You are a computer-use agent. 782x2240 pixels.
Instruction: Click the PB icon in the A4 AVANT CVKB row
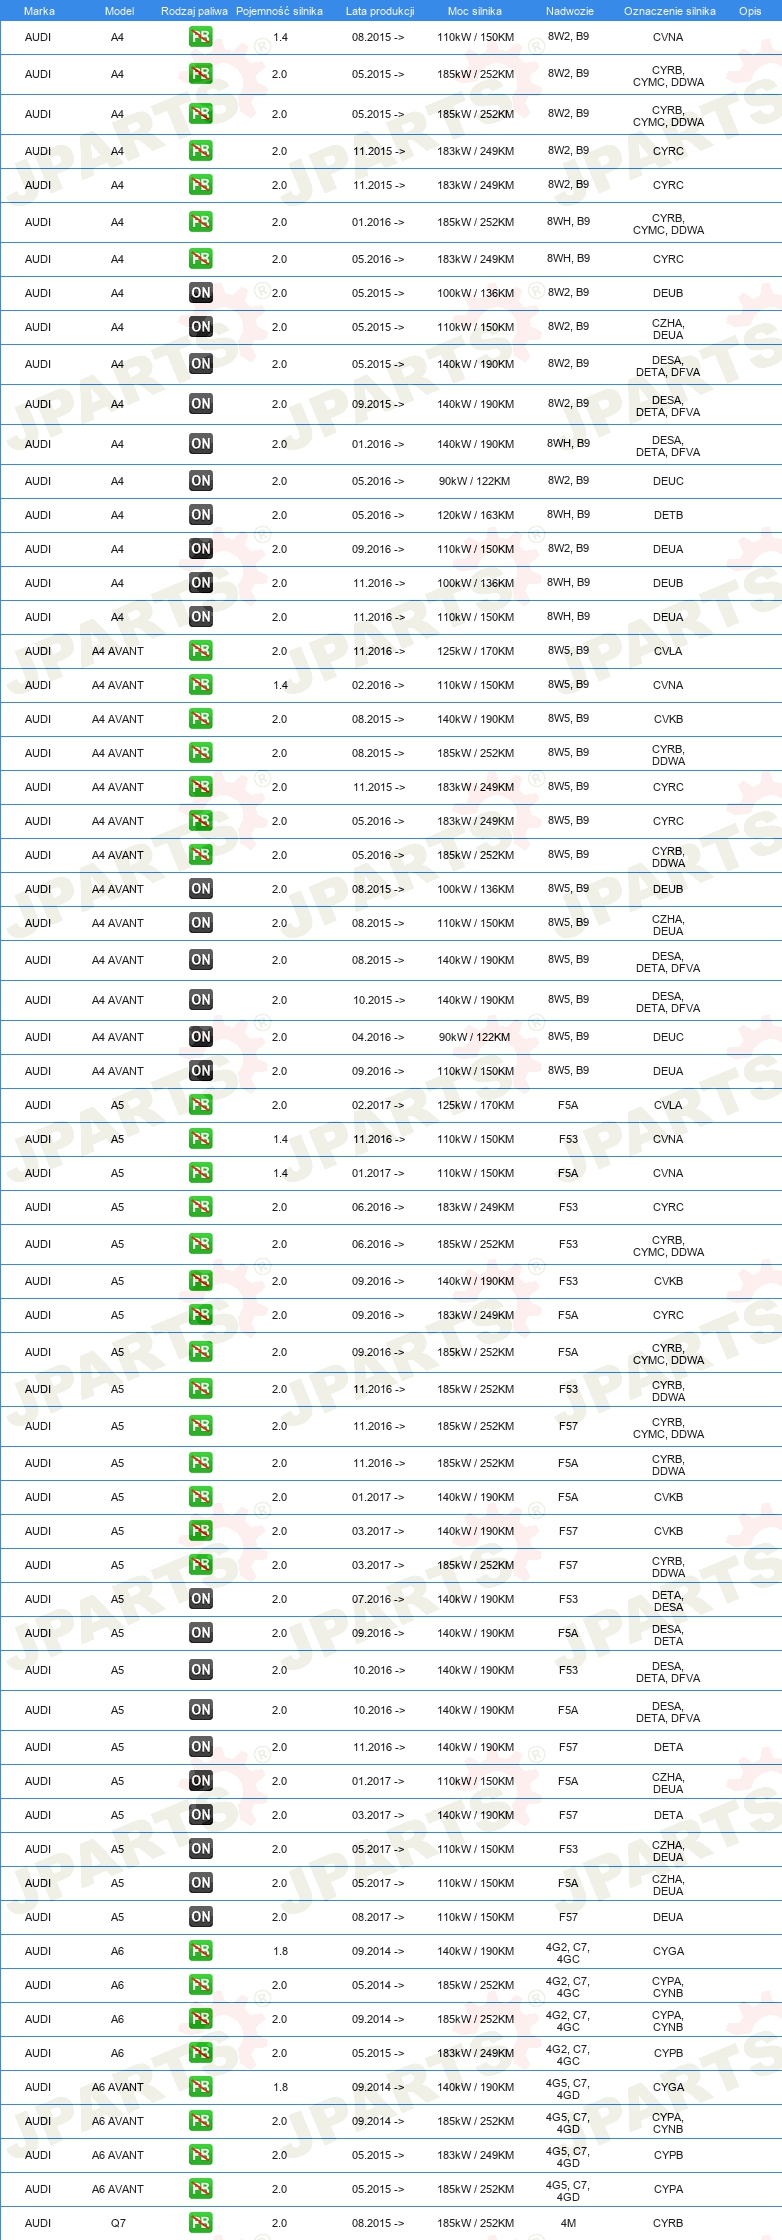(200, 719)
